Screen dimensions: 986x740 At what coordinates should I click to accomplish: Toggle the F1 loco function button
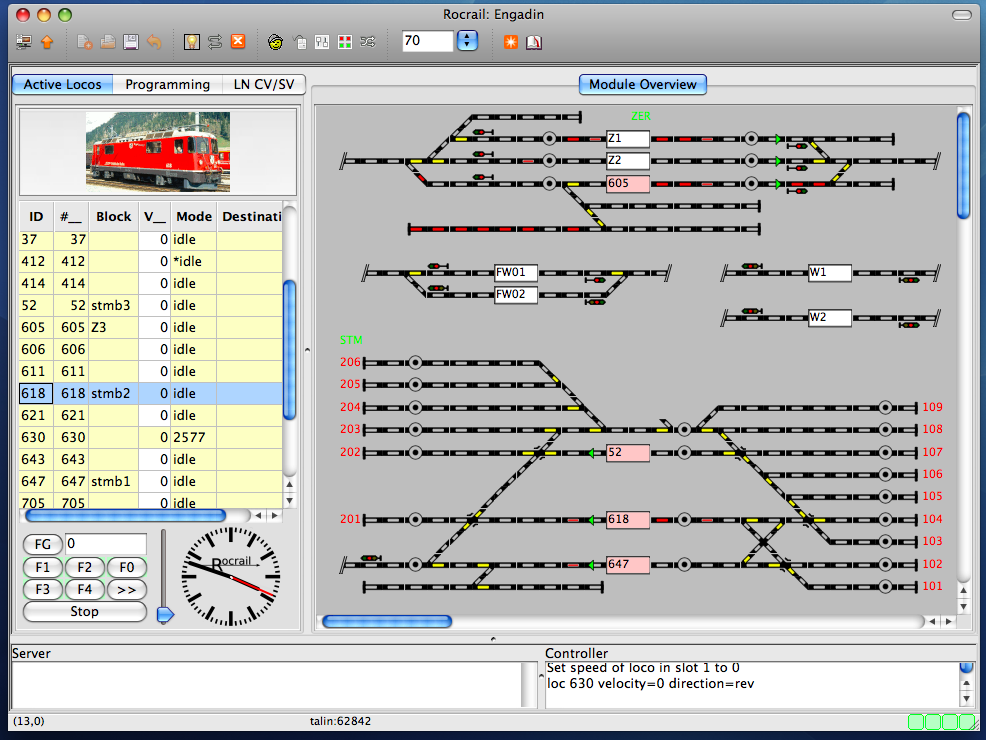point(42,567)
